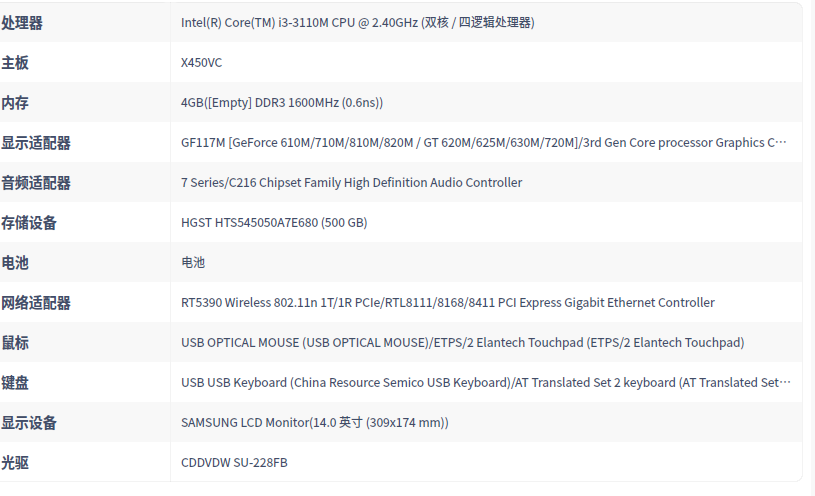Click the truncated USB Keyboard value
Viewport: 815px width, 496px height.
point(486,383)
